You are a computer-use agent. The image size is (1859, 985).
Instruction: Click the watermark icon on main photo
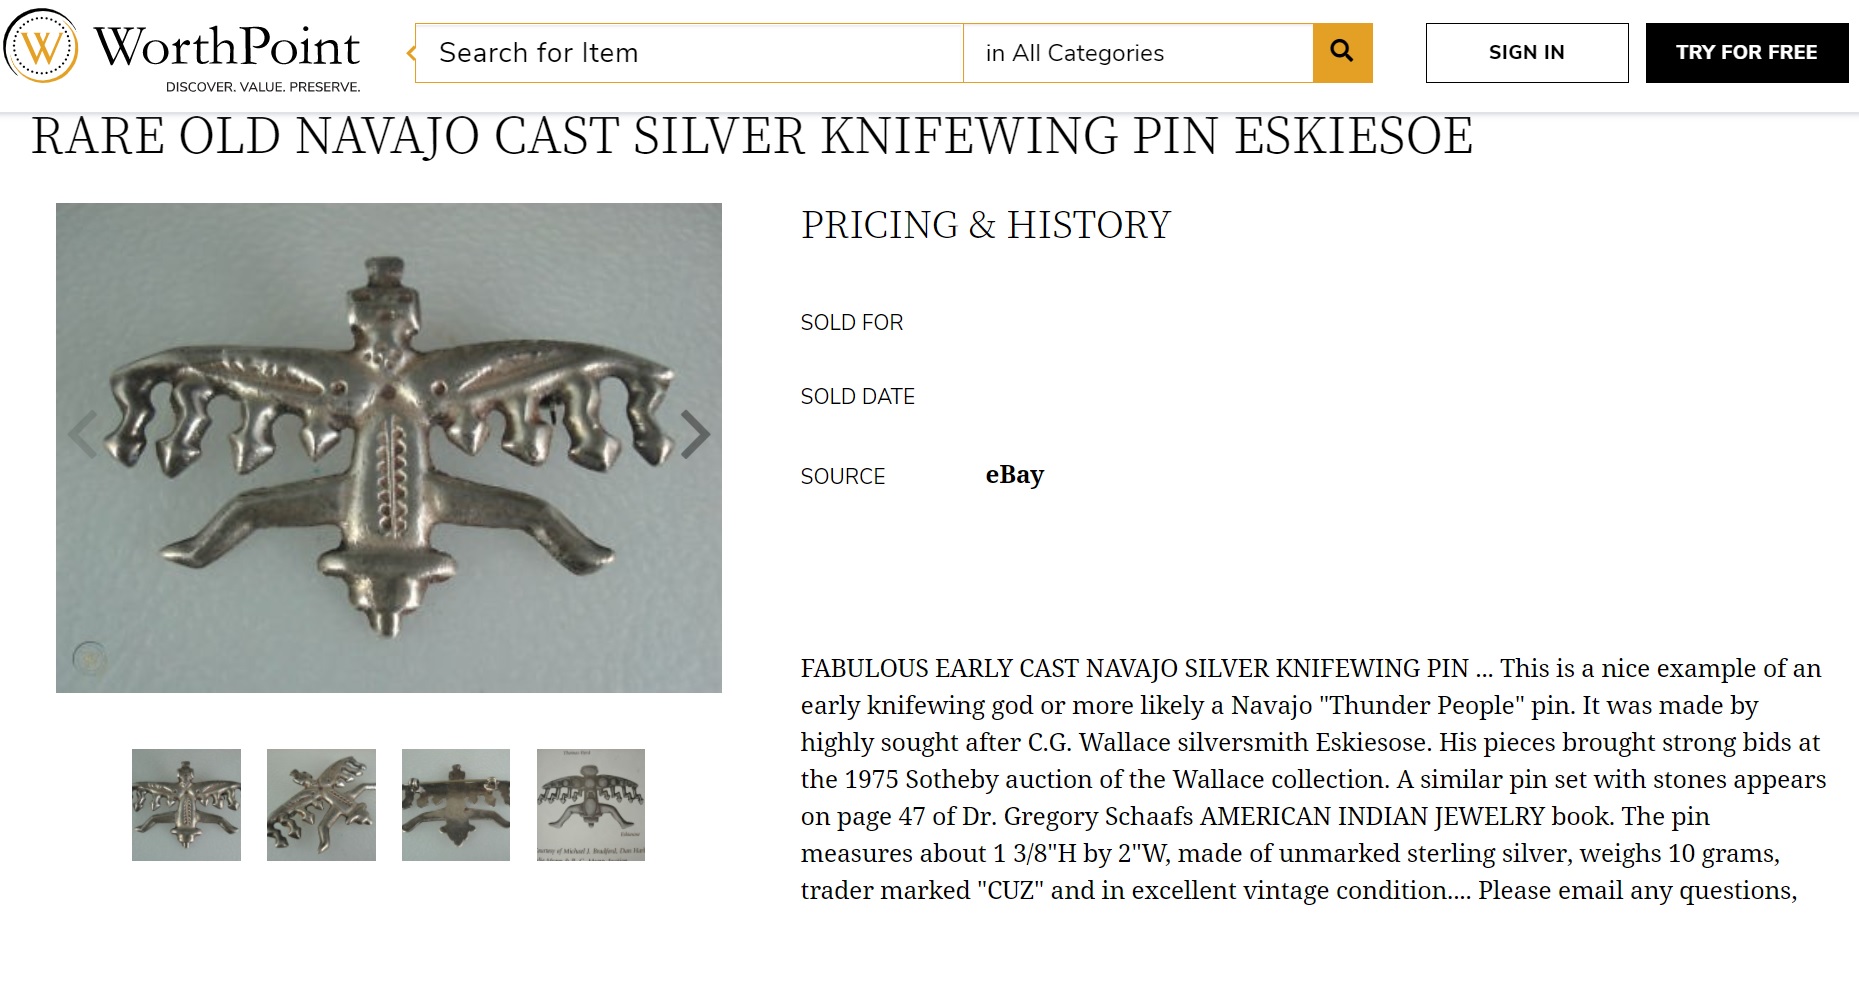(x=90, y=657)
